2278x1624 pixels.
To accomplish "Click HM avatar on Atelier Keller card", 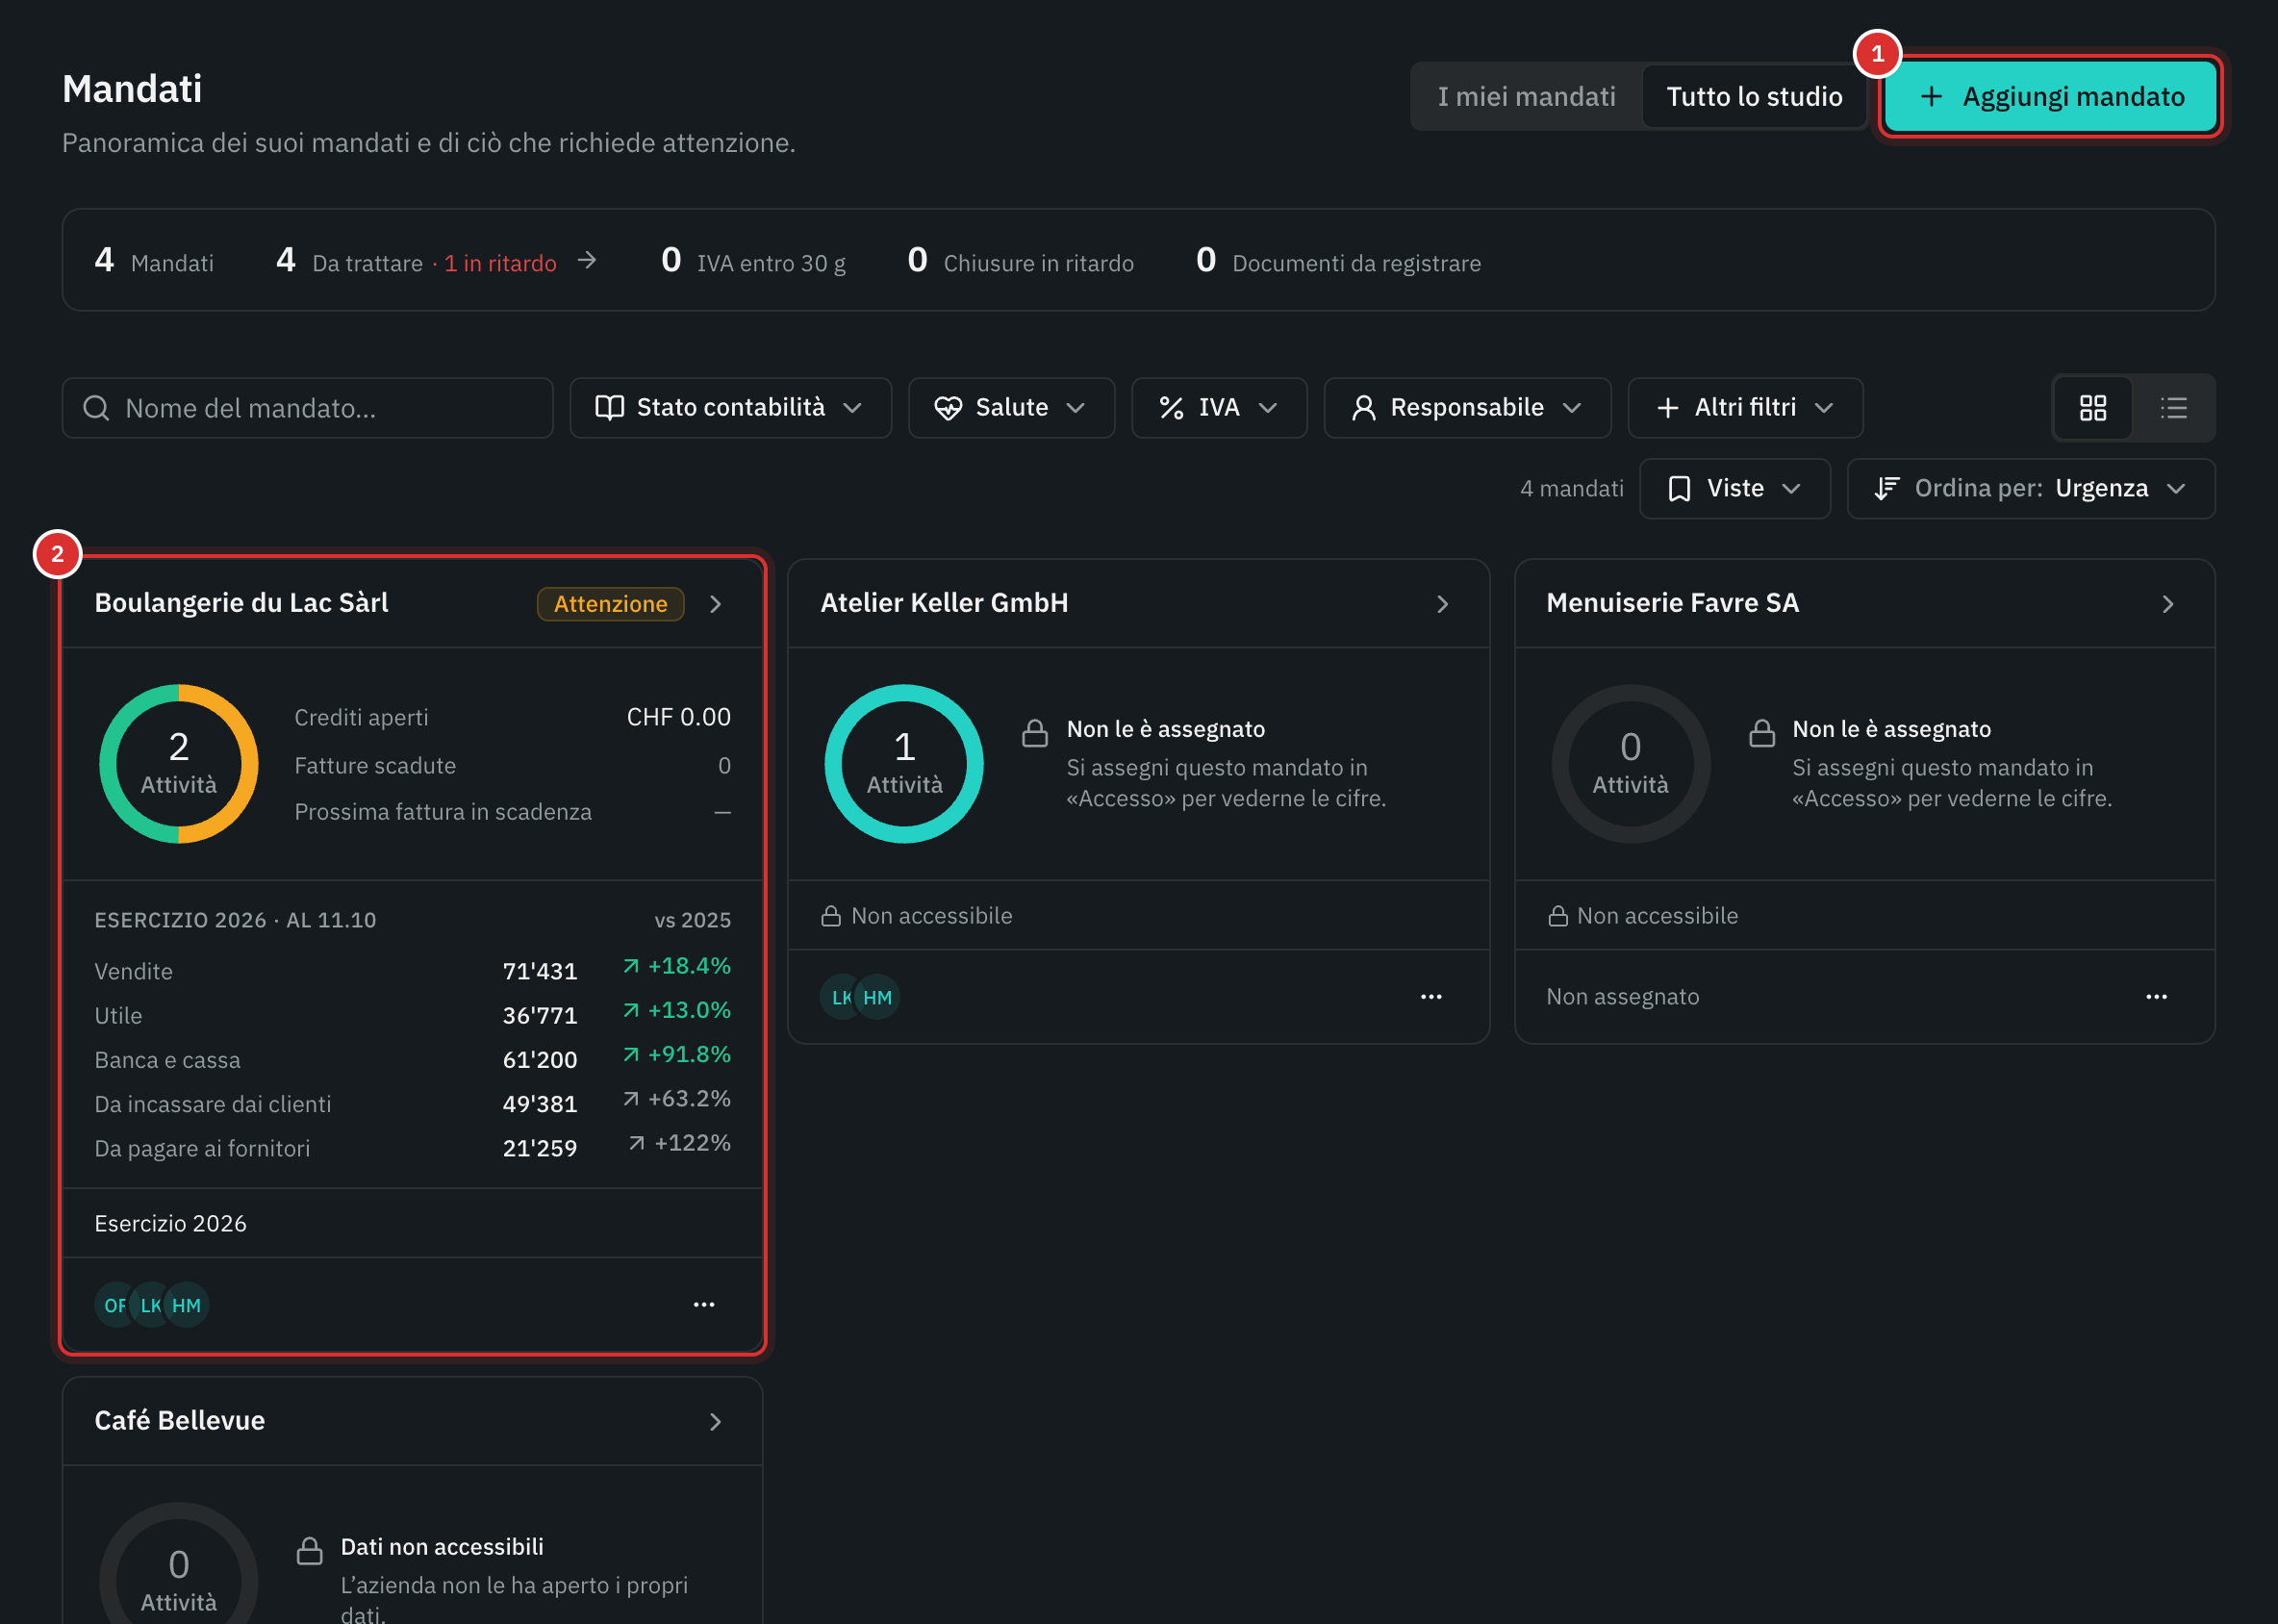I will [x=878, y=997].
